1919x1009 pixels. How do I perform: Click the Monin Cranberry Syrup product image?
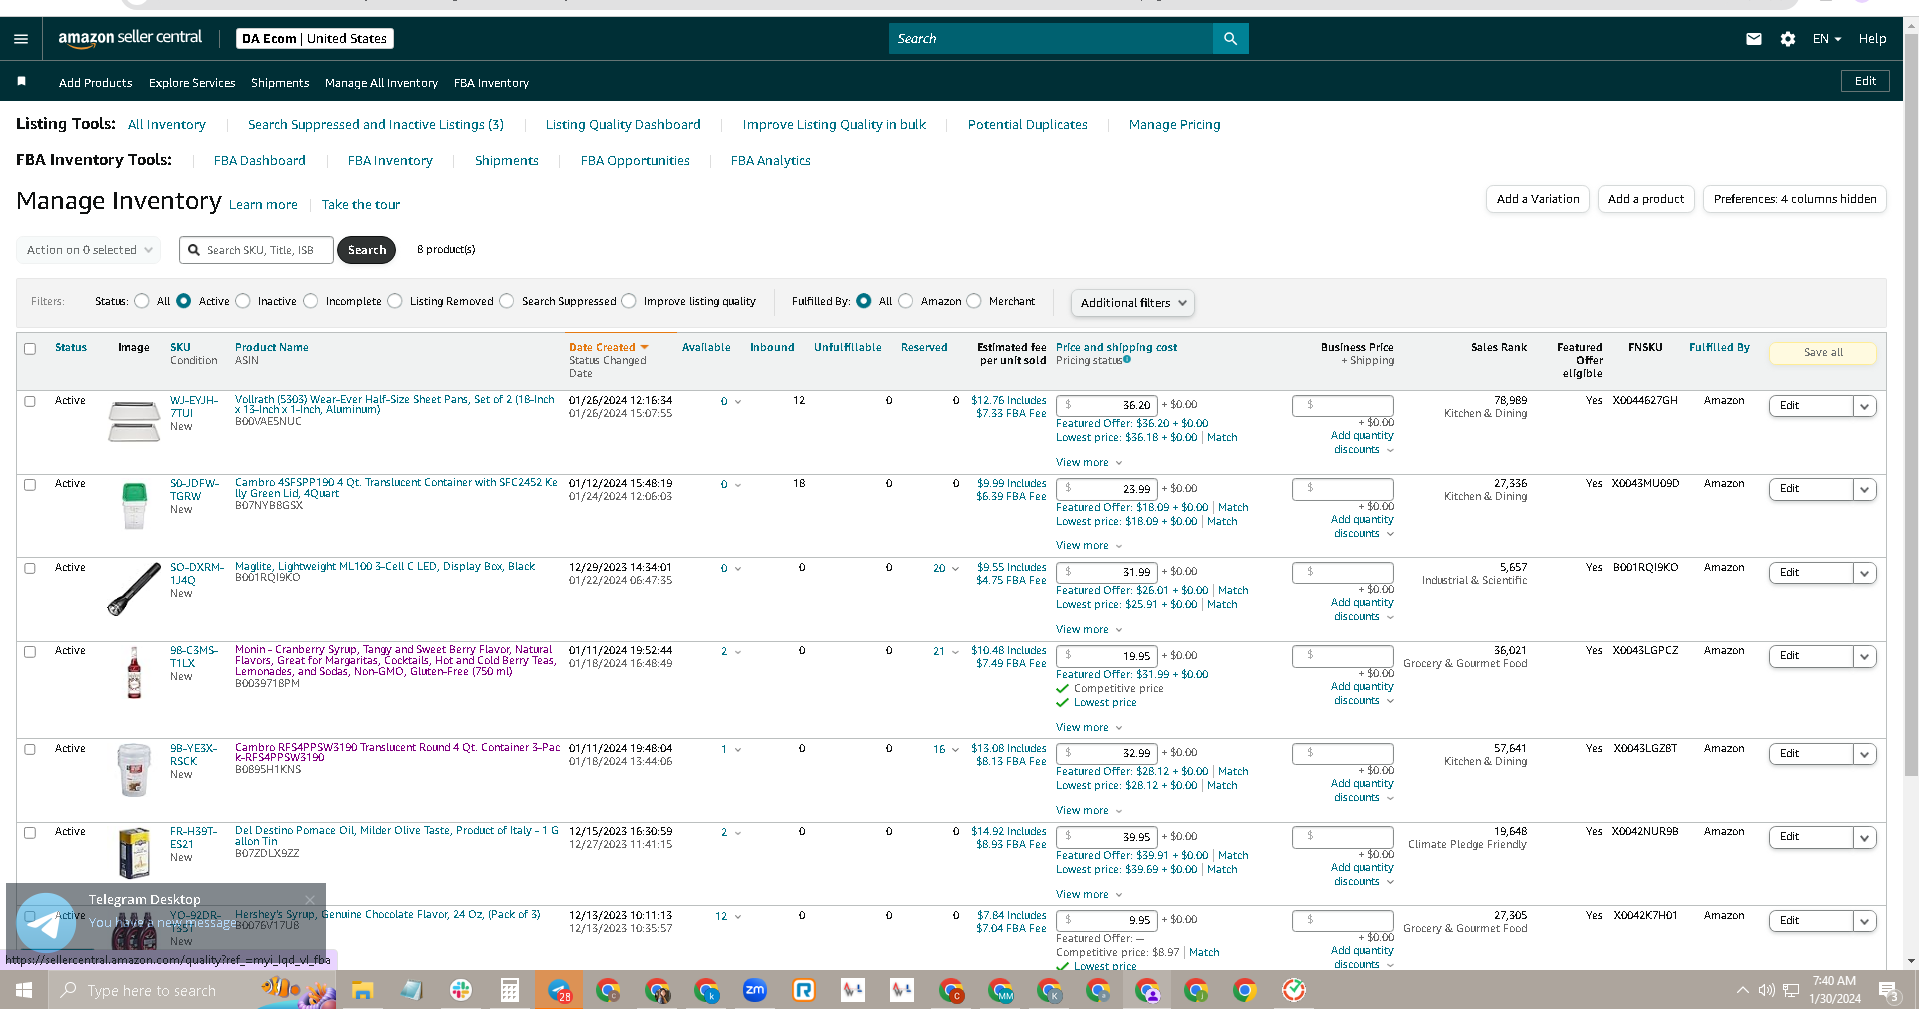pos(134,672)
